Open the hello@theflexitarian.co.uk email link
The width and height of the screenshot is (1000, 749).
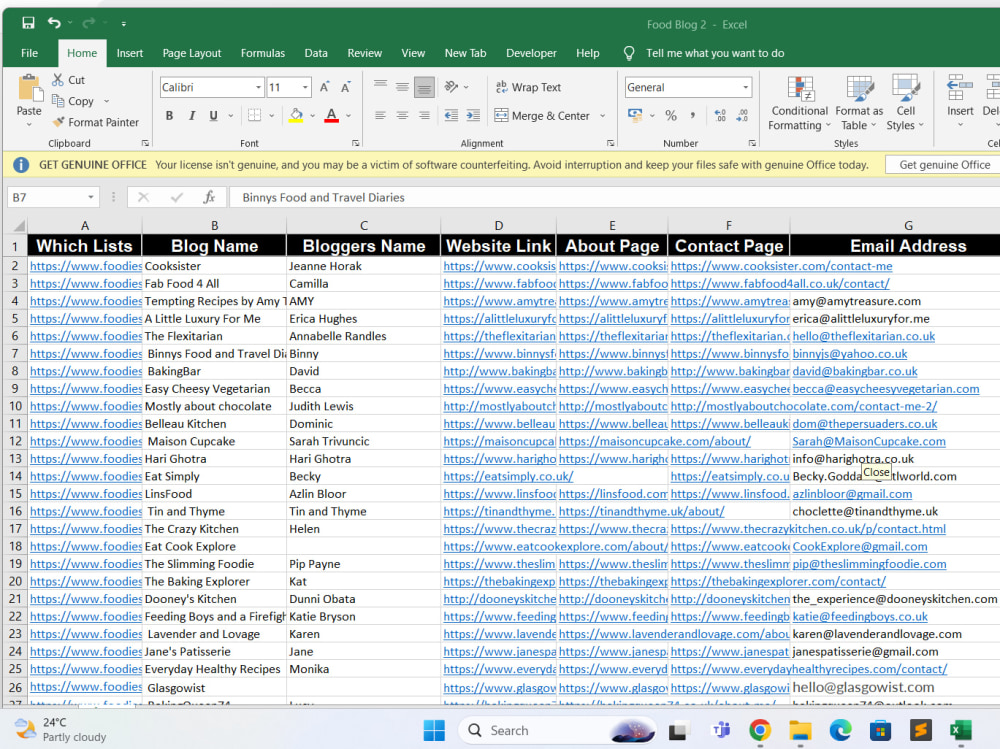click(x=864, y=336)
